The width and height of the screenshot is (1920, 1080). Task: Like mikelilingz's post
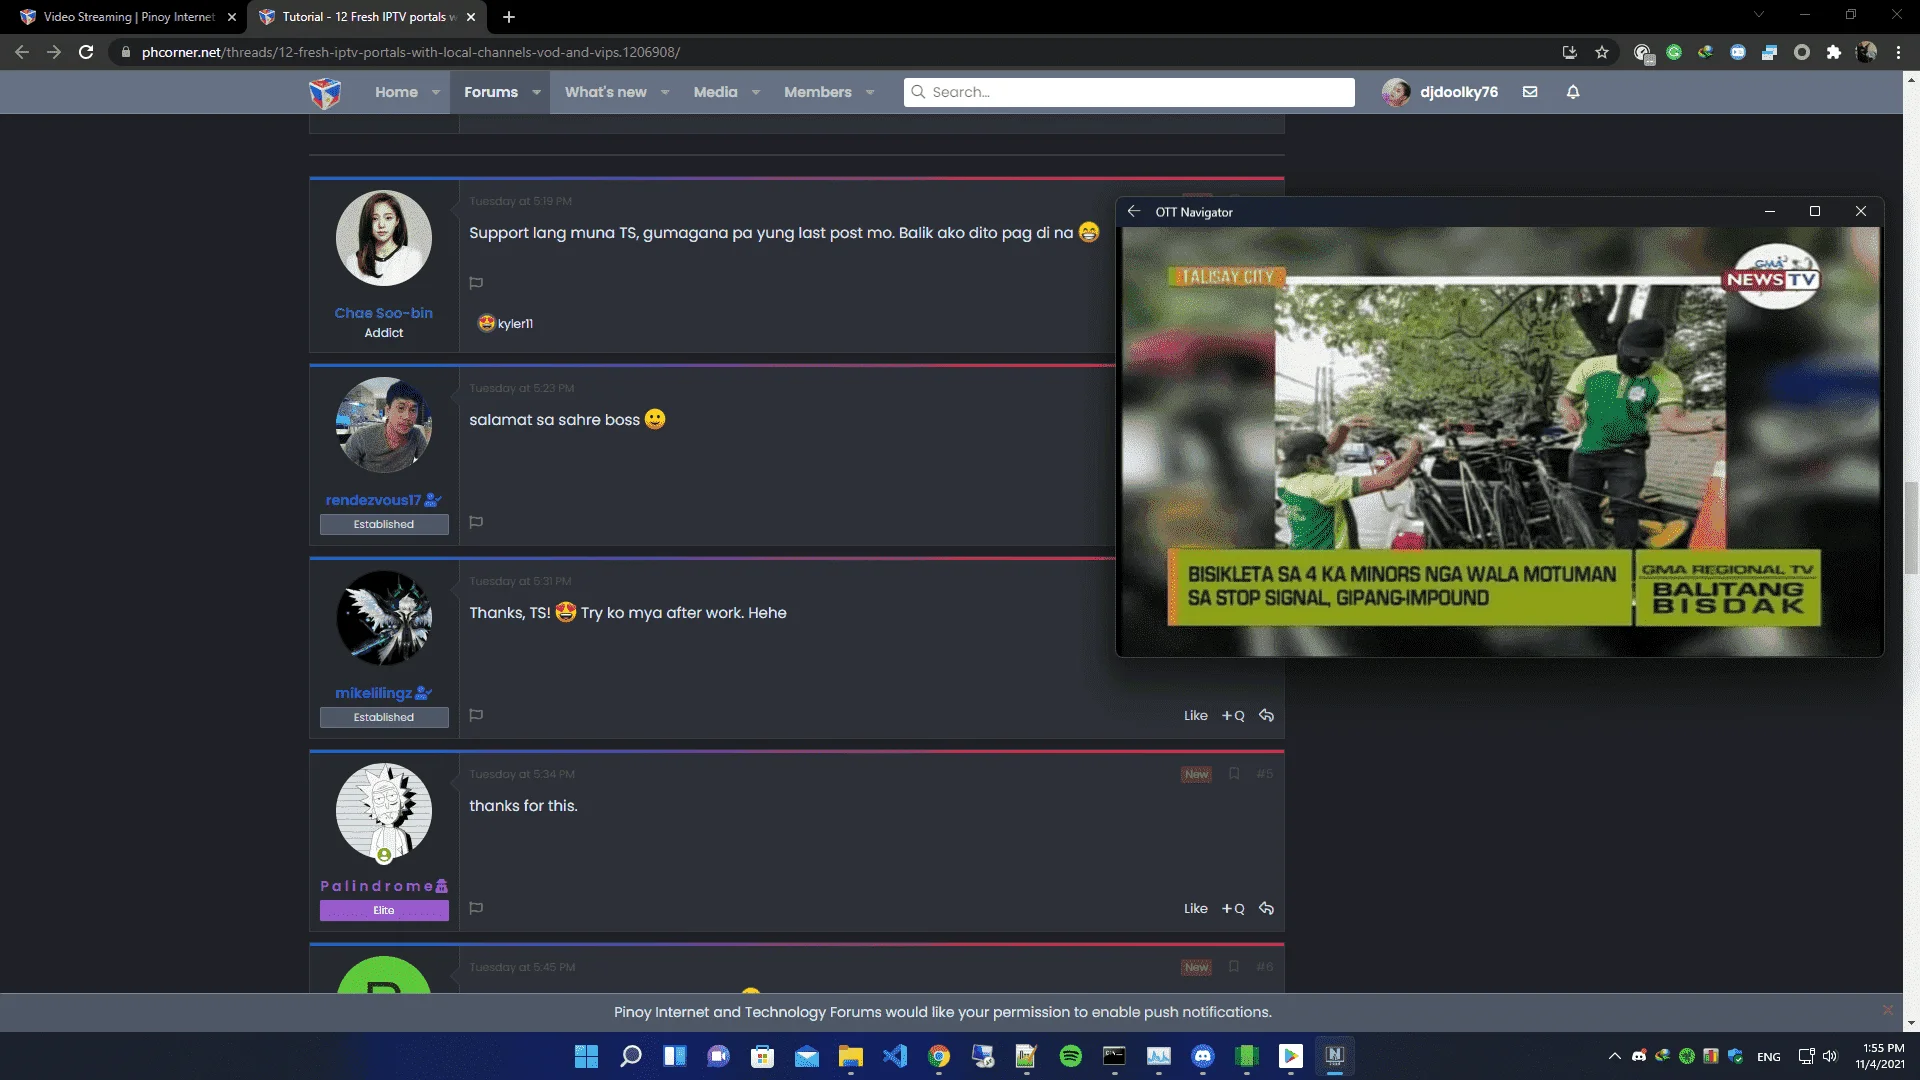point(1196,715)
